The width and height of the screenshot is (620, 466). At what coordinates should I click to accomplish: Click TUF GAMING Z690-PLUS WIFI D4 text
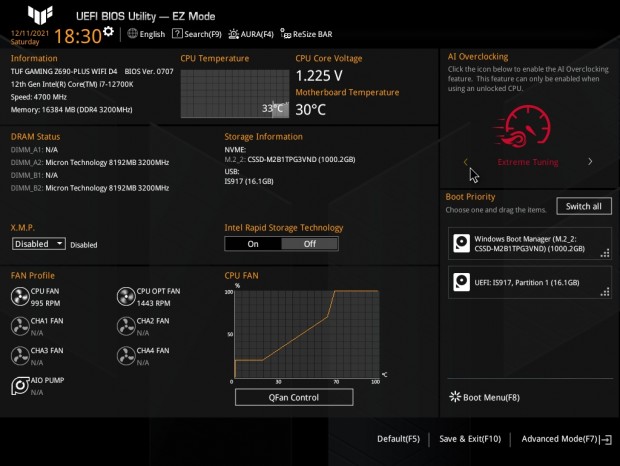tap(64, 72)
